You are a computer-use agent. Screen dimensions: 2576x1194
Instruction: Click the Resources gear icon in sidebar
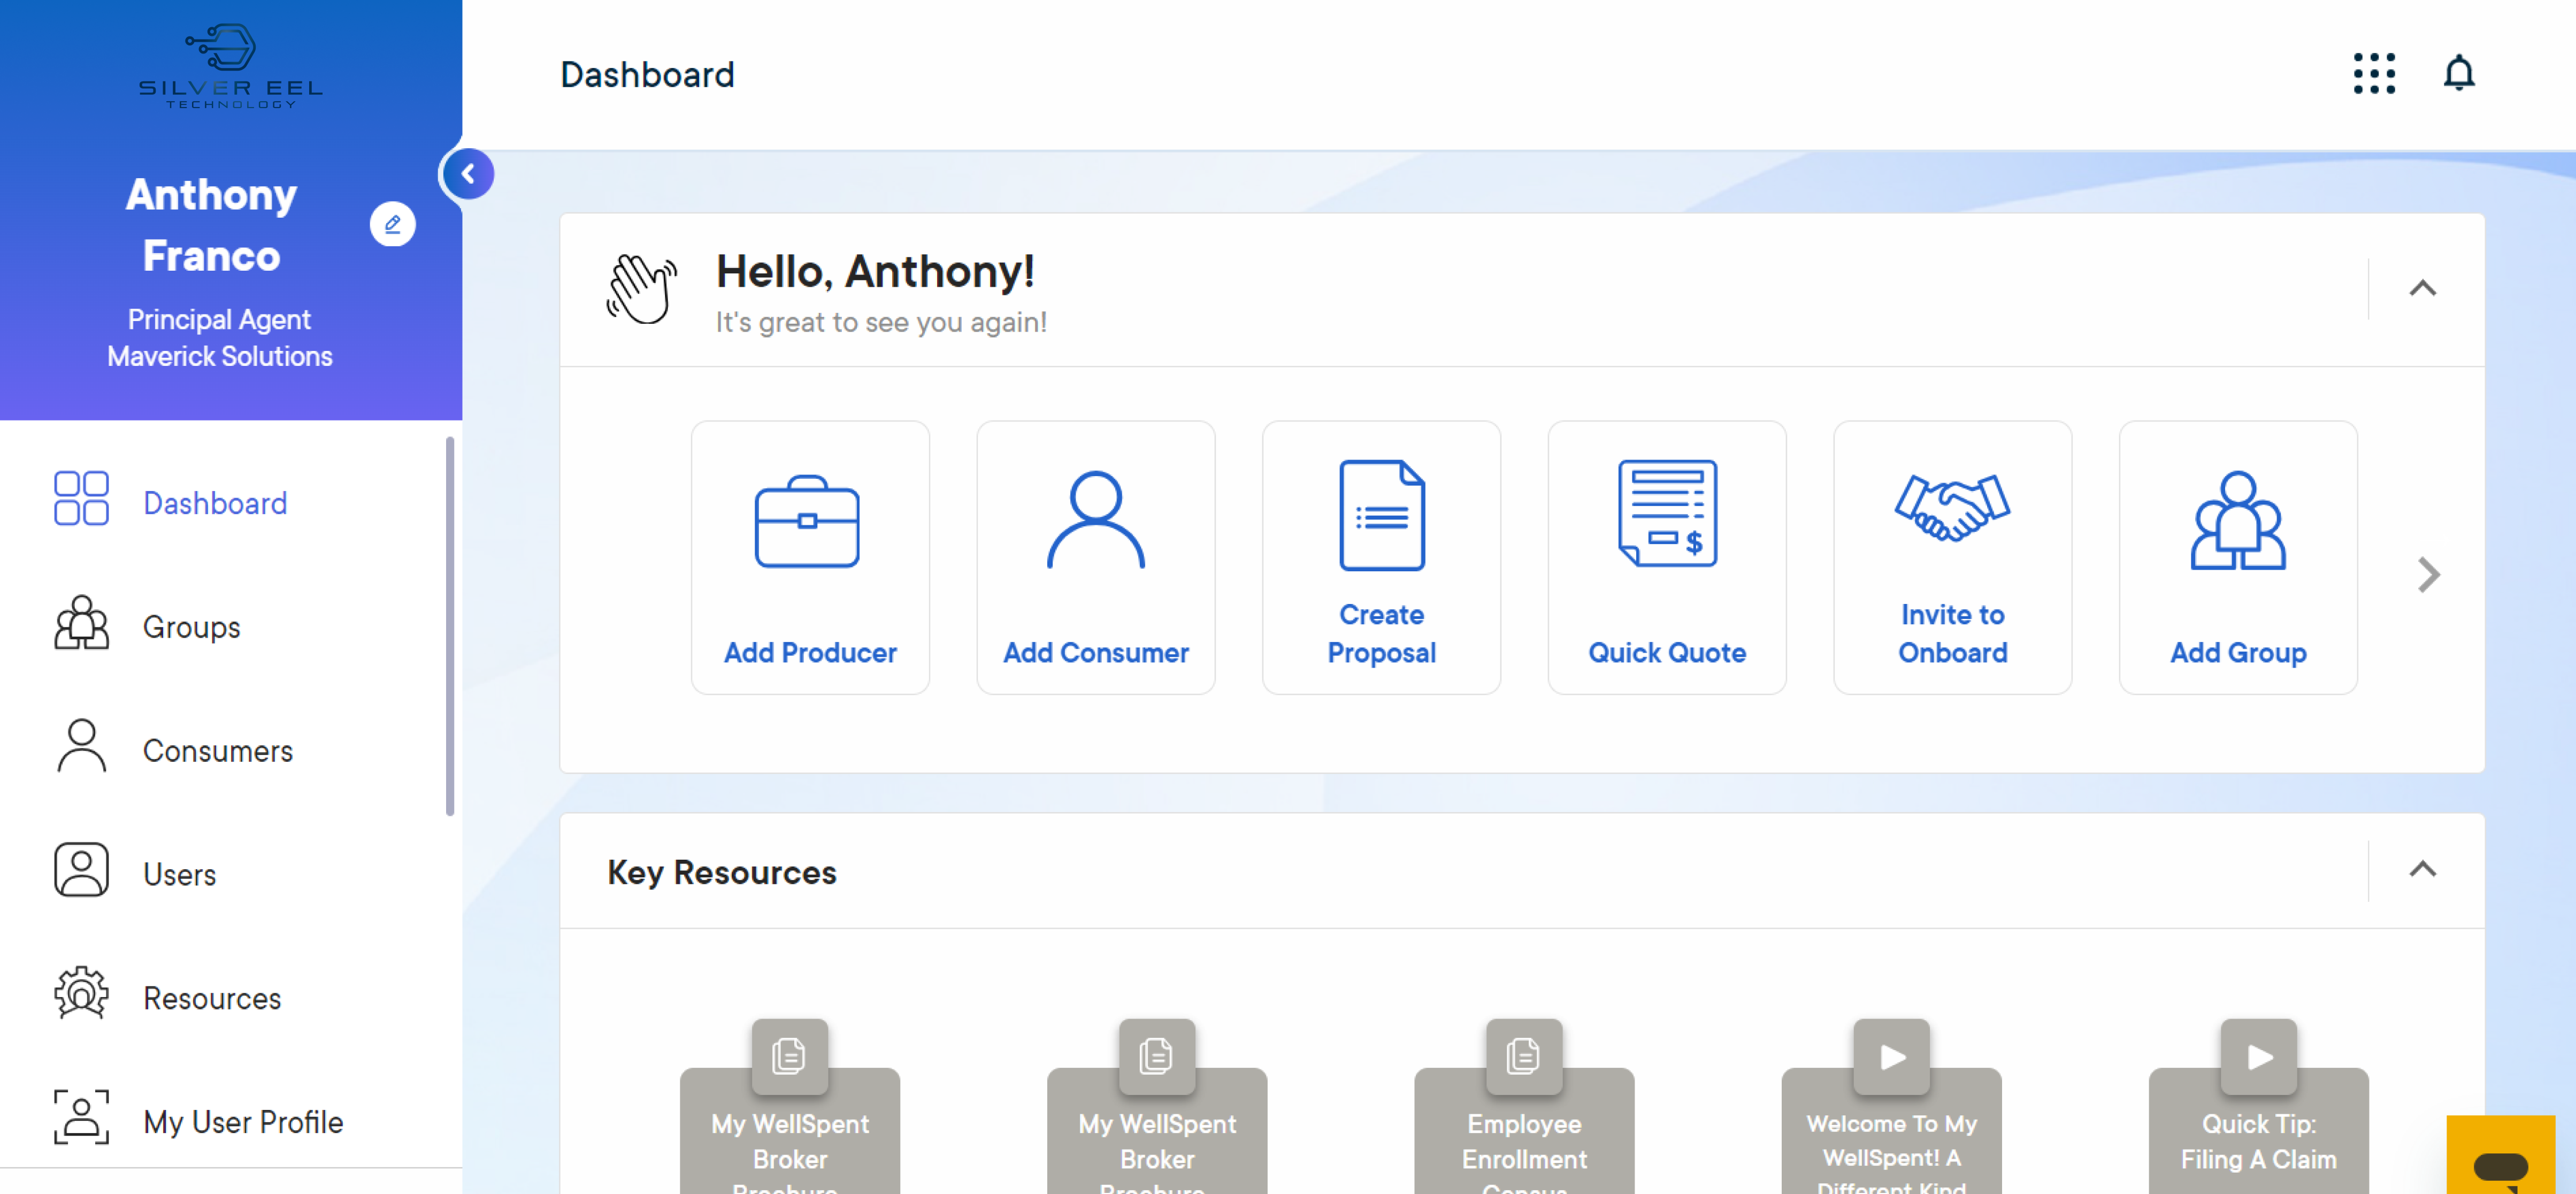click(x=81, y=994)
